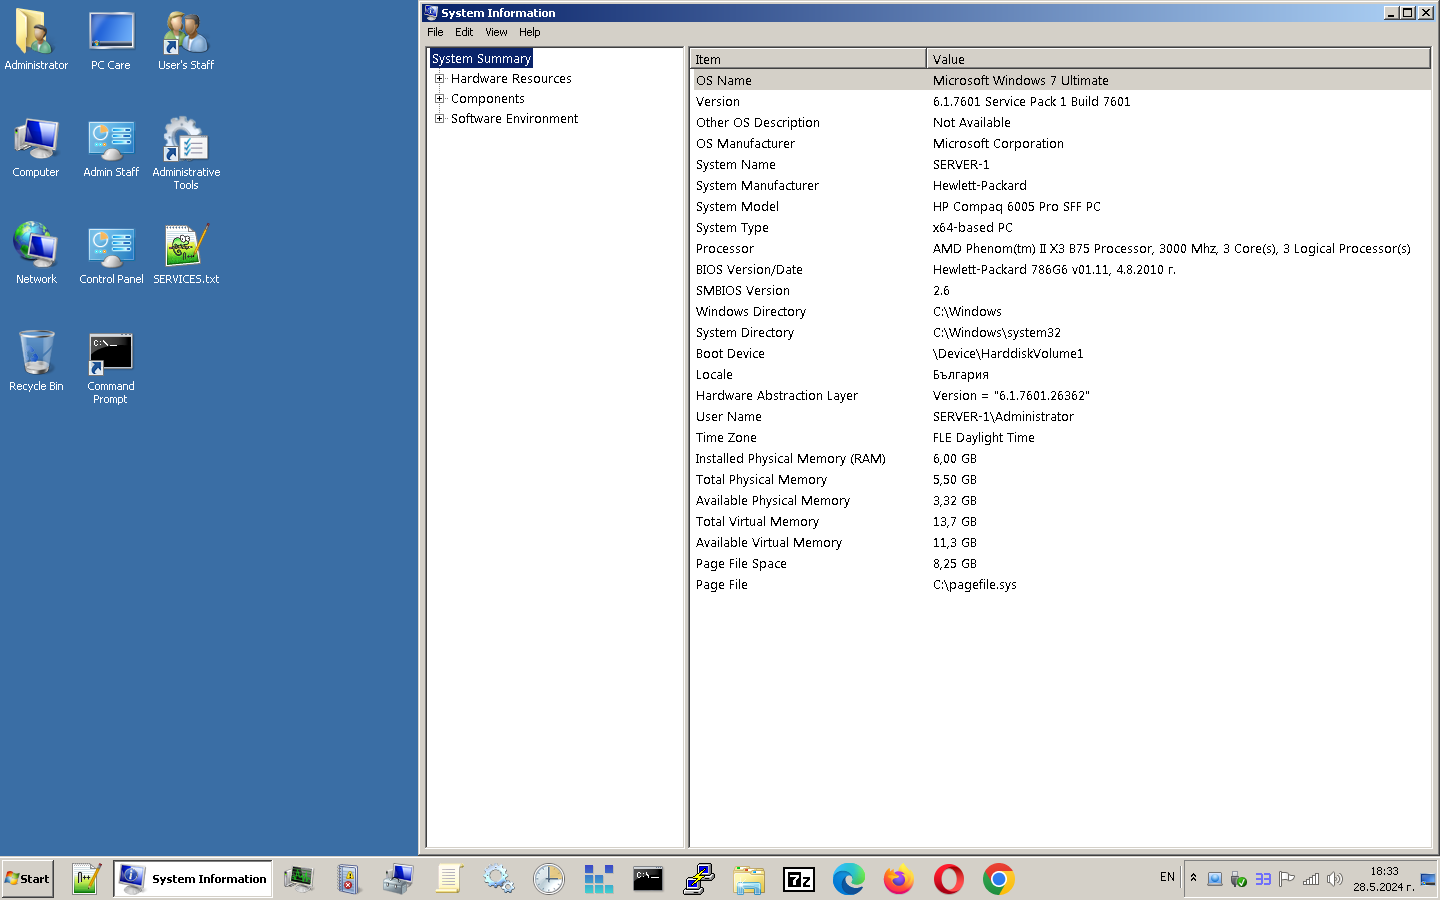Open Windows Explorer from the taskbar

pos(748,879)
